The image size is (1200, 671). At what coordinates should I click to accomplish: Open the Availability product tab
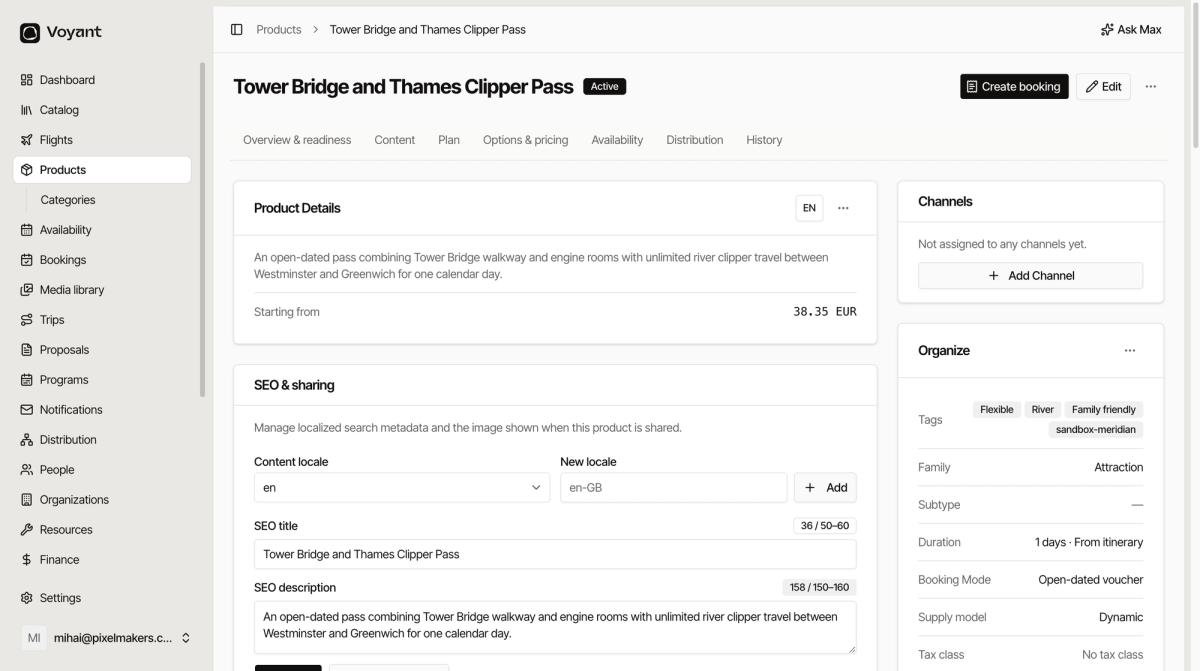click(x=617, y=140)
